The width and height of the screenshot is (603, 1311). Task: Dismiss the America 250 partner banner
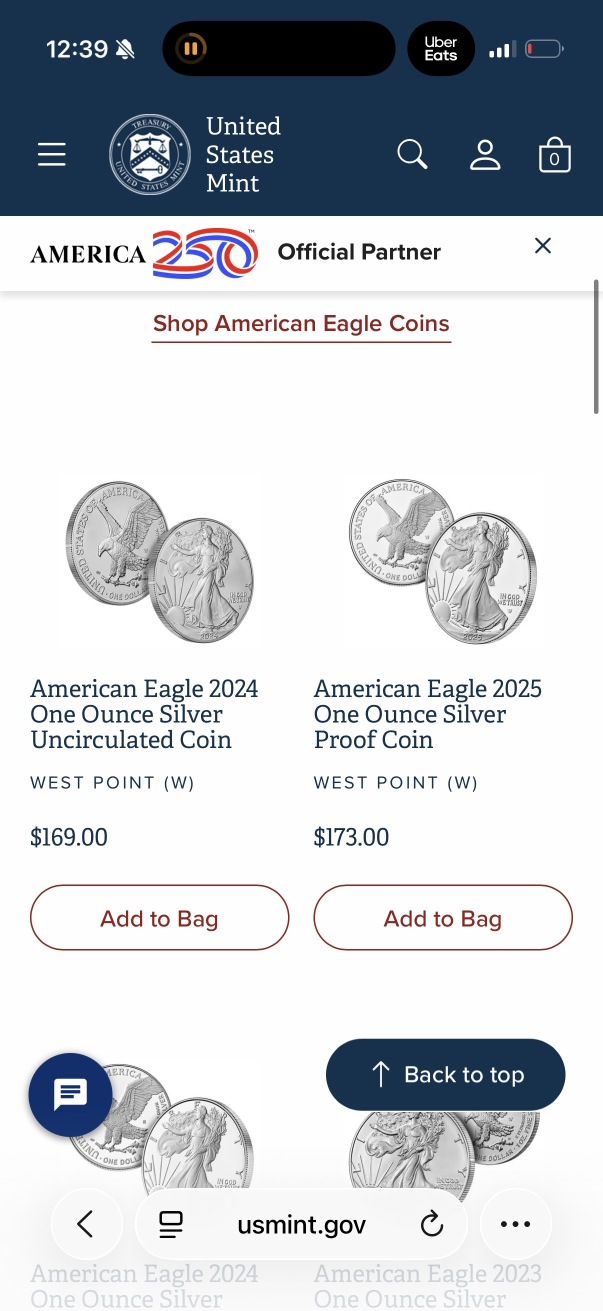click(543, 246)
